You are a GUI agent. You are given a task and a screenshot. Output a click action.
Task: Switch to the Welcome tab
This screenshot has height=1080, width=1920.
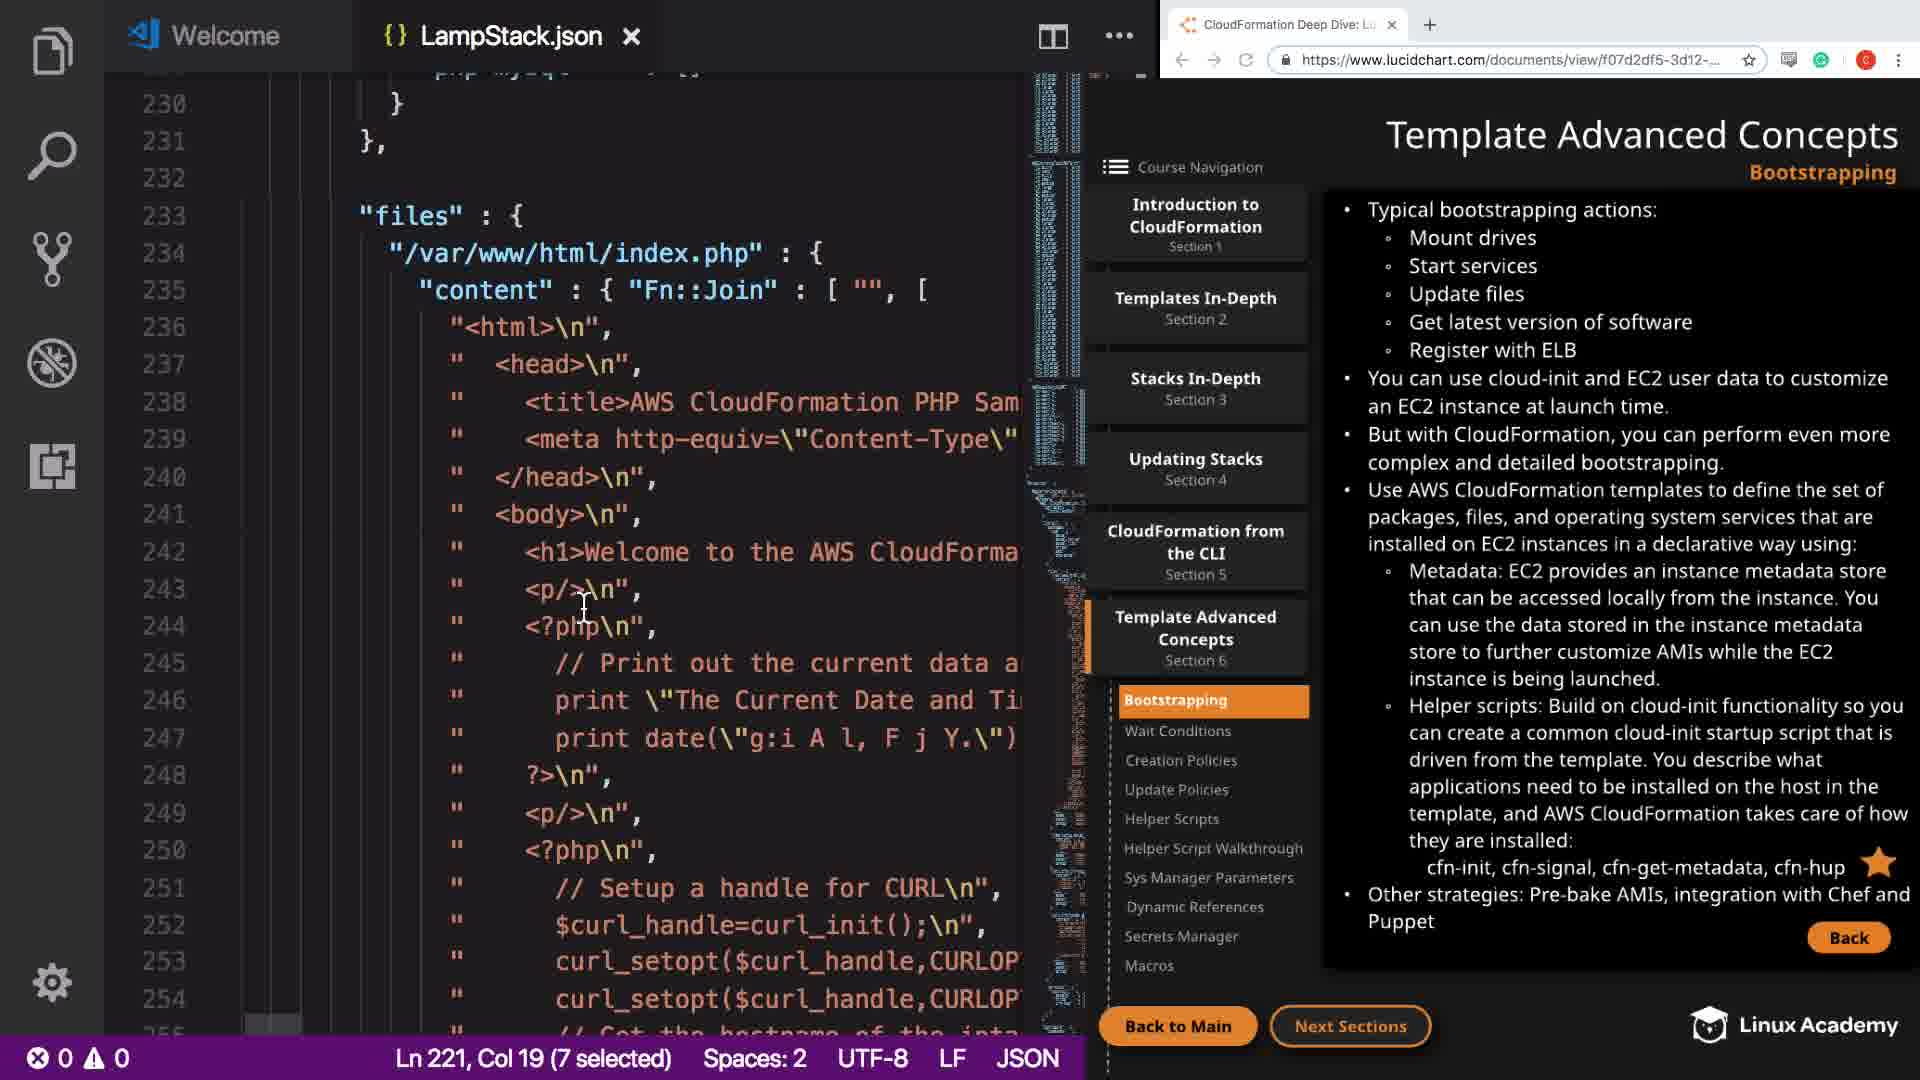point(224,37)
